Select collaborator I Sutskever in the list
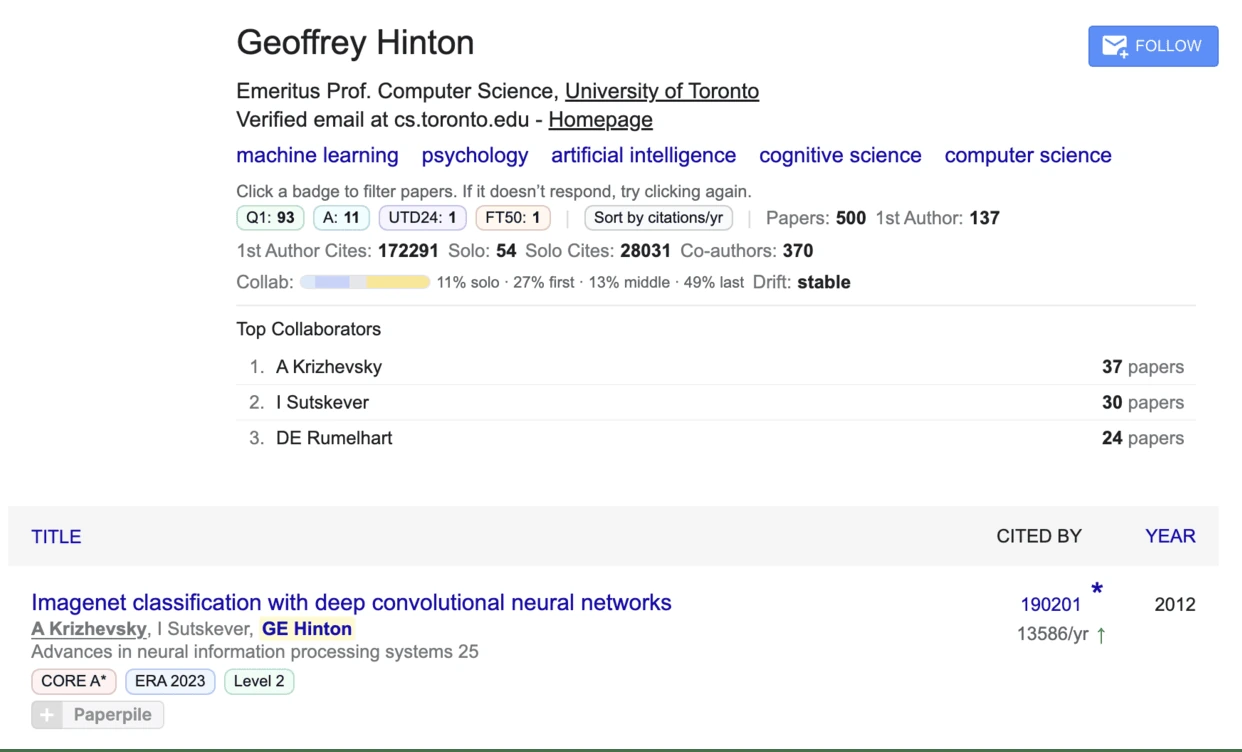This screenshot has width=1242, height=752. tap(322, 403)
